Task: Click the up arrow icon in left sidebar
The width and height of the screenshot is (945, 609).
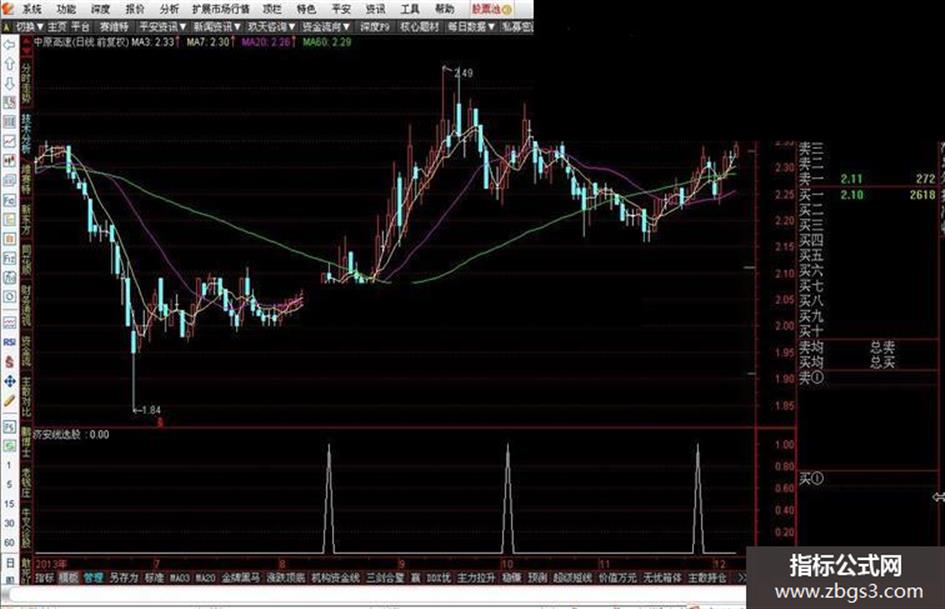Action: [9, 64]
